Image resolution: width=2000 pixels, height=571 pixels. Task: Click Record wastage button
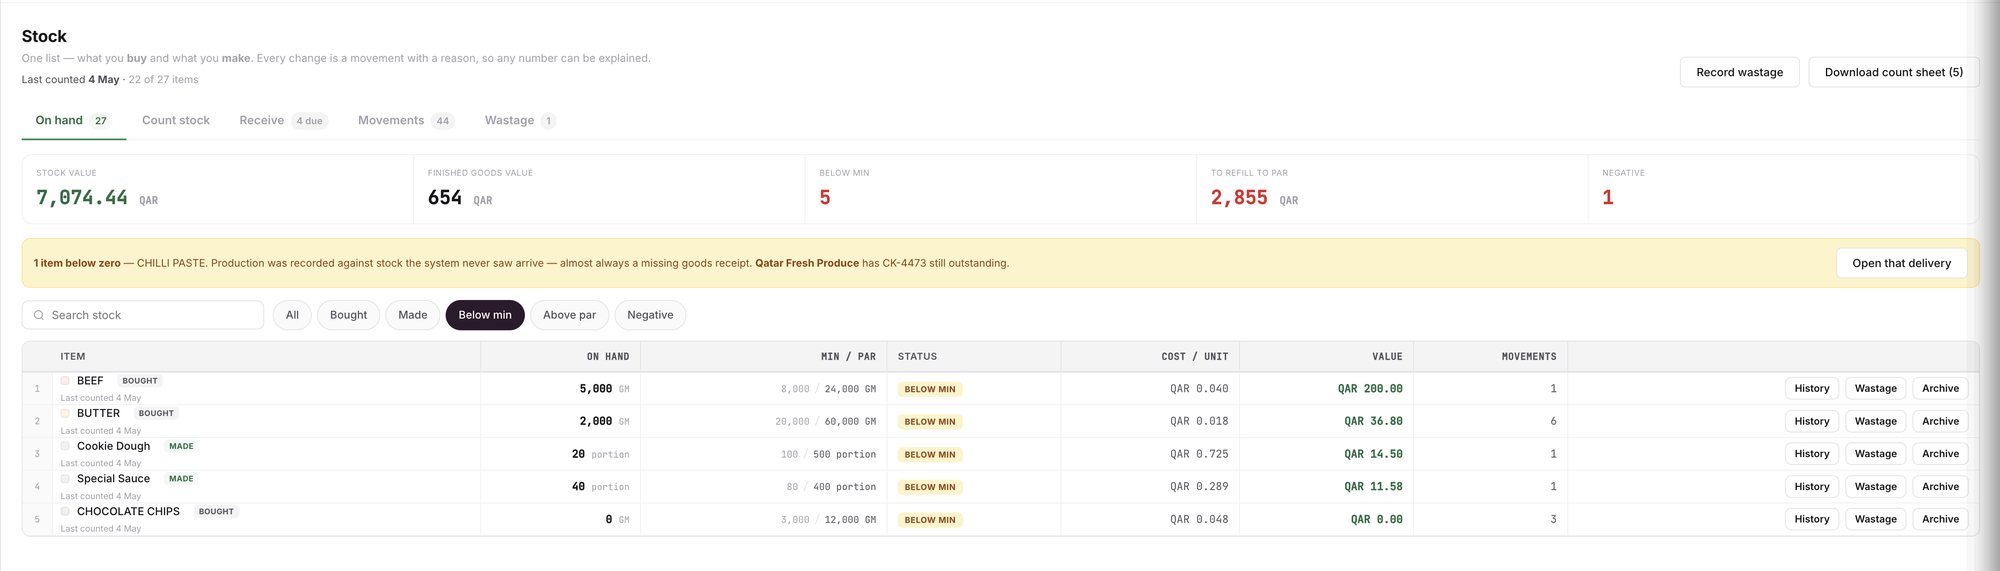click(1739, 72)
